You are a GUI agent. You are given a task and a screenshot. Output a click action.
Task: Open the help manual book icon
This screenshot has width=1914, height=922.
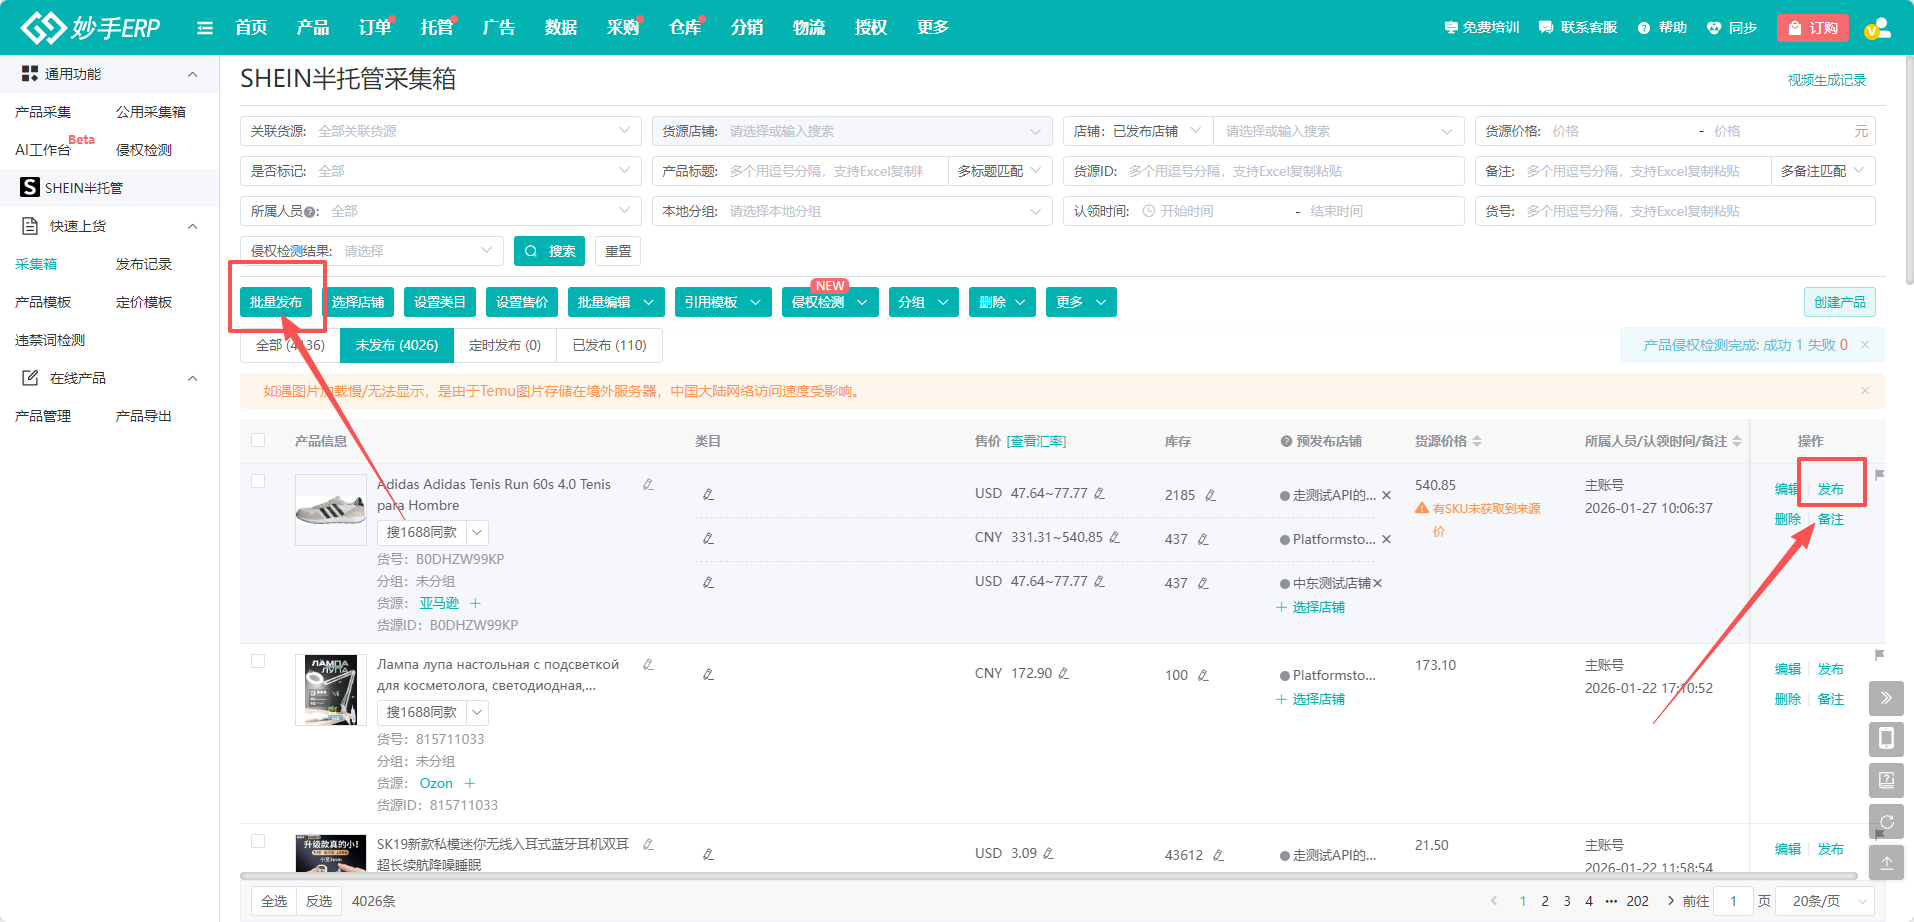click(1885, 780)
